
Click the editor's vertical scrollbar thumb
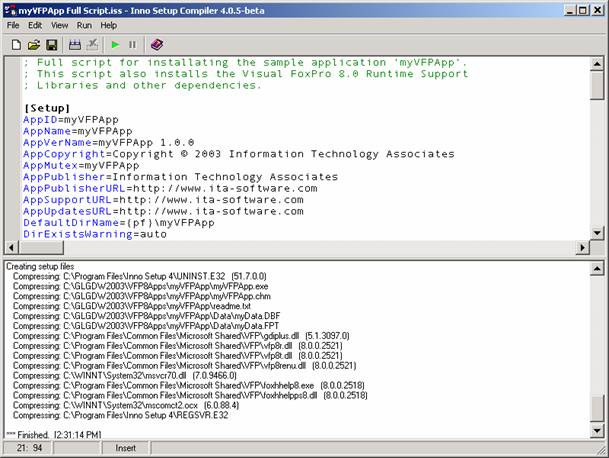click(x=597, y=85)
